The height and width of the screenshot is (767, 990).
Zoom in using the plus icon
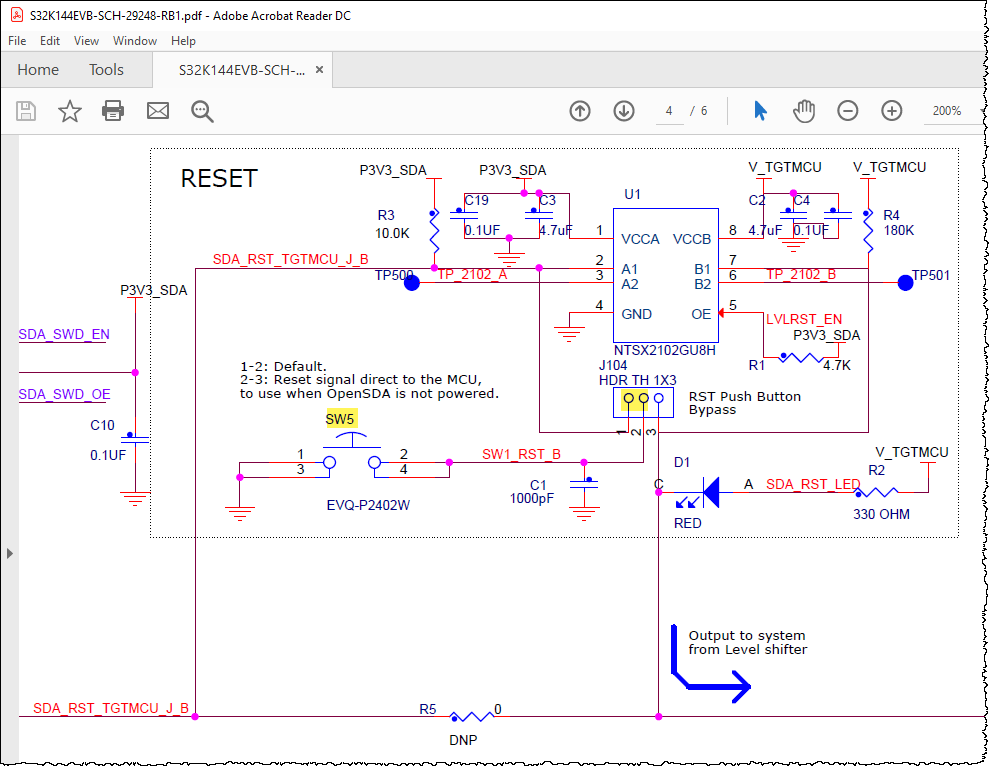click(x=891, y=111)
